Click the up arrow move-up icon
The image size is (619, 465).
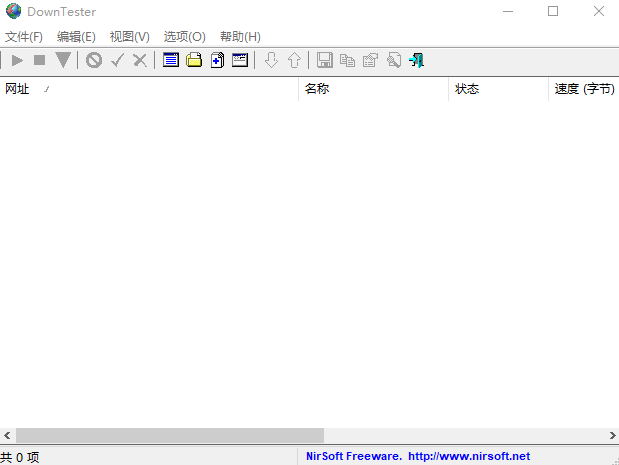click(294, 61)
